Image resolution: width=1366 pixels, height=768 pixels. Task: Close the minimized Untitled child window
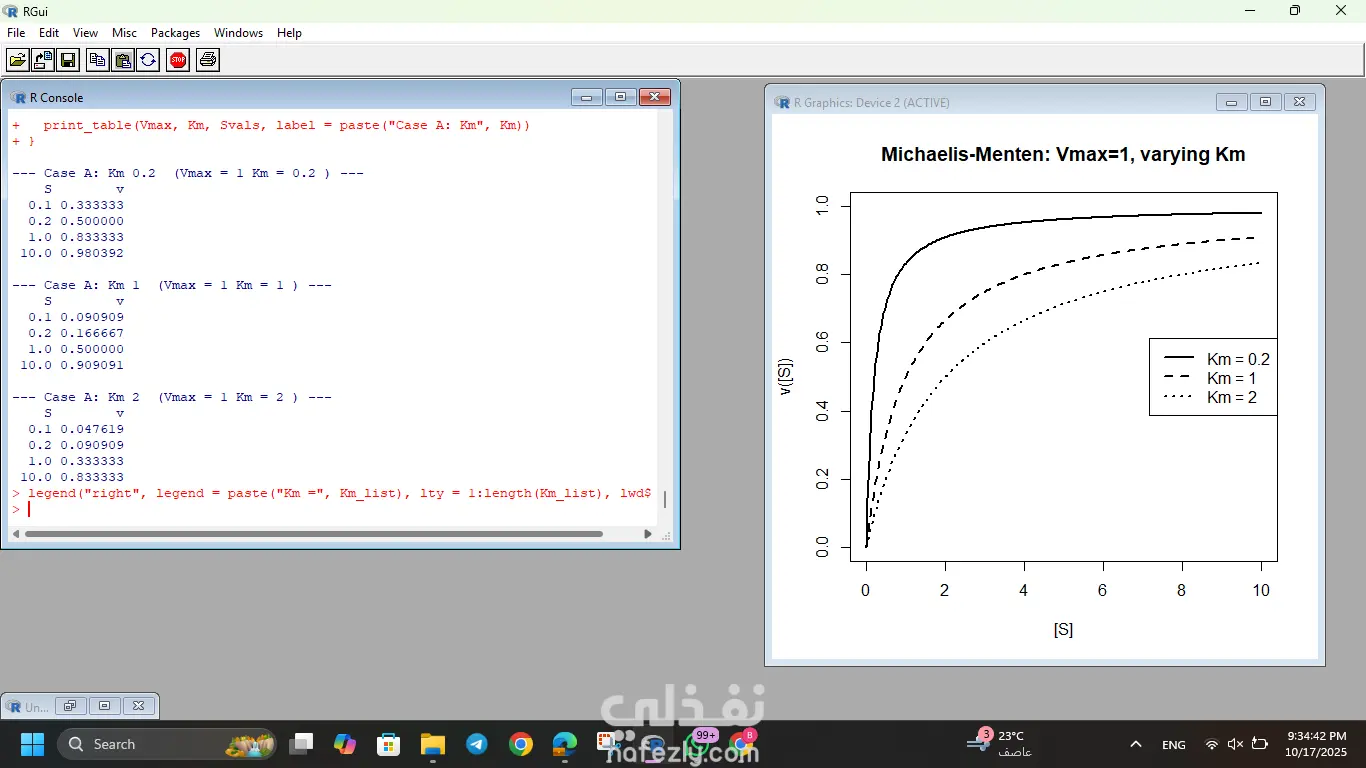(139, 706)
